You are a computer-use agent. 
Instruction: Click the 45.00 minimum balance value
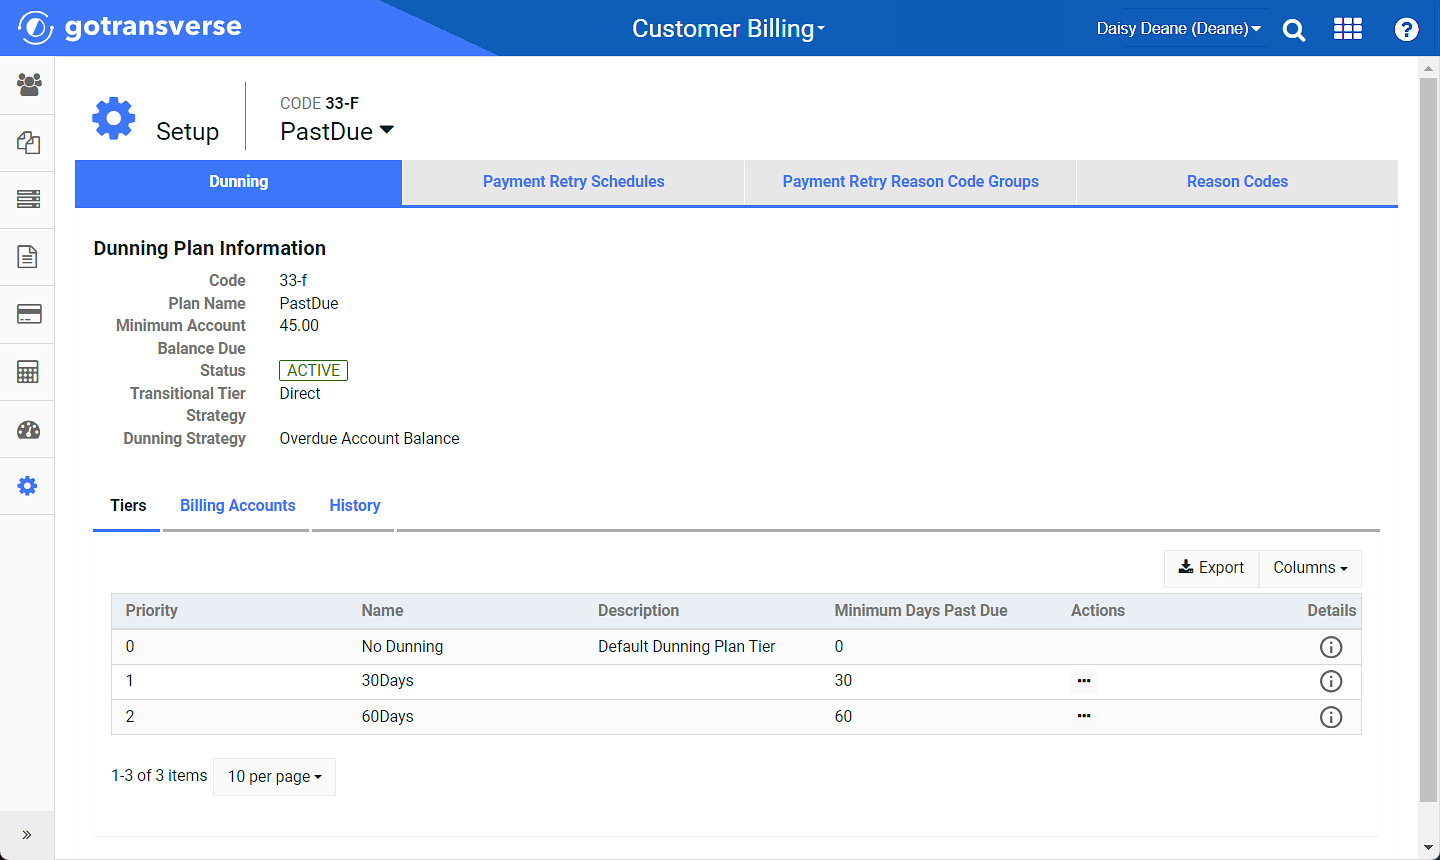pos(299,326)
